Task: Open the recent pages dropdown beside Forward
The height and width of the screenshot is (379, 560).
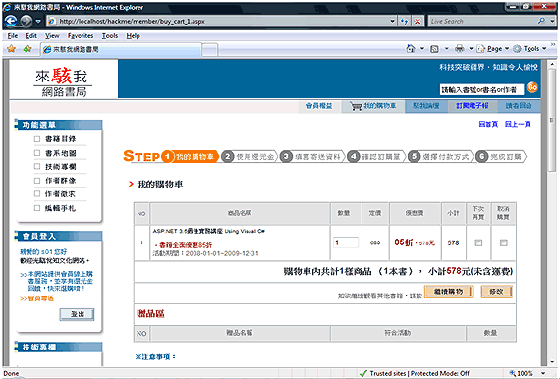Action: click(38, 22)
